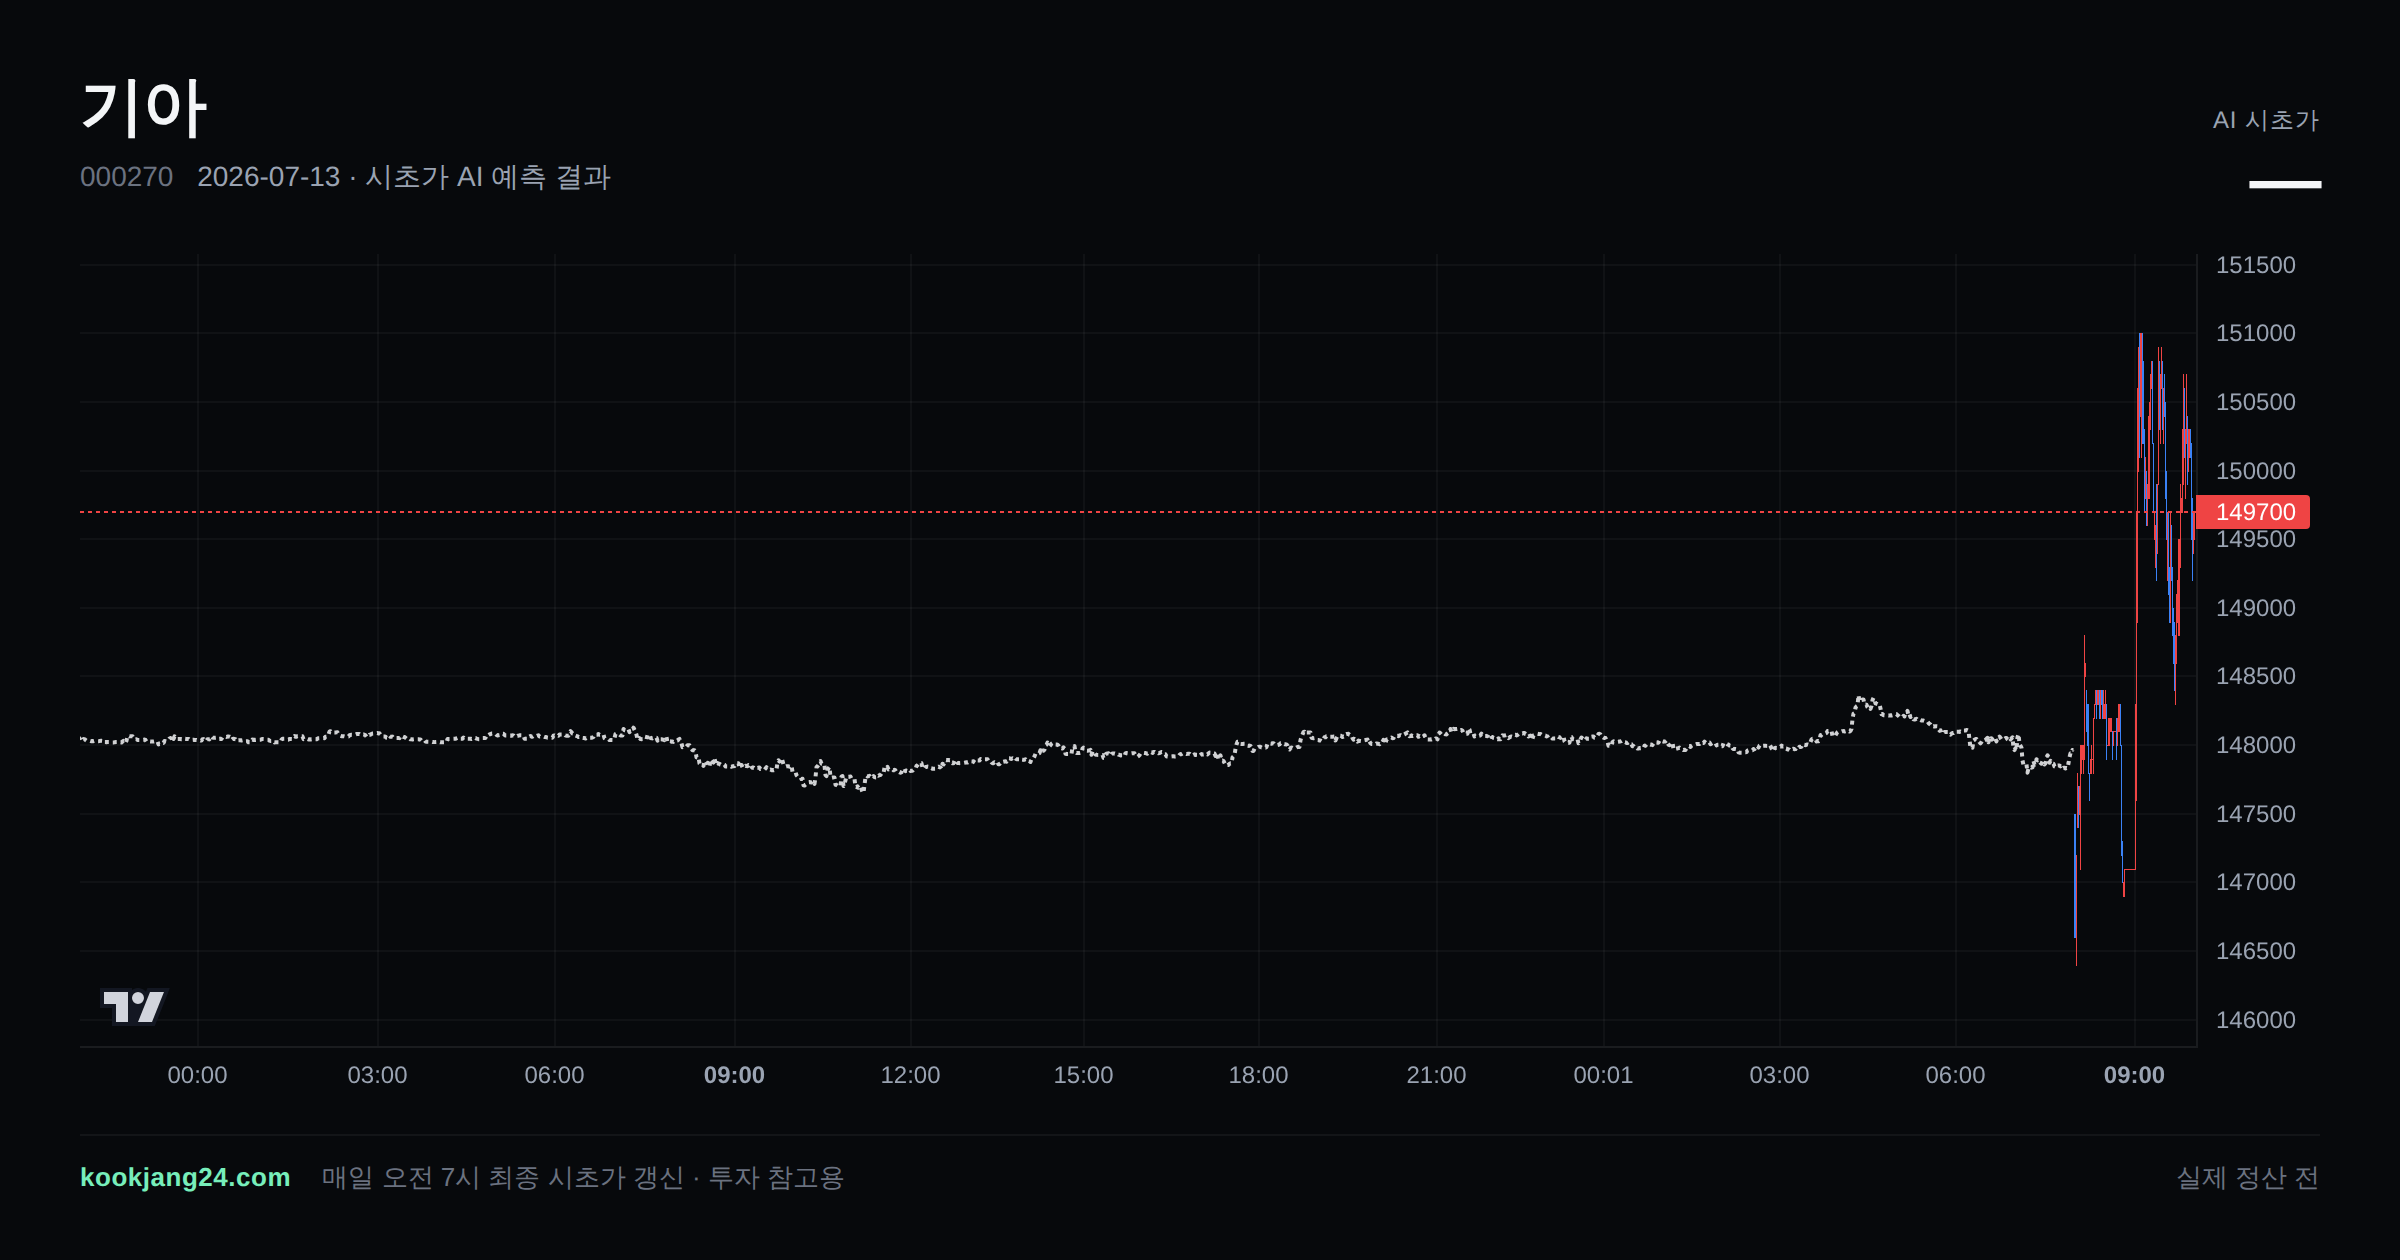Click the 18:00 time axis label

click(1258, 1075)
